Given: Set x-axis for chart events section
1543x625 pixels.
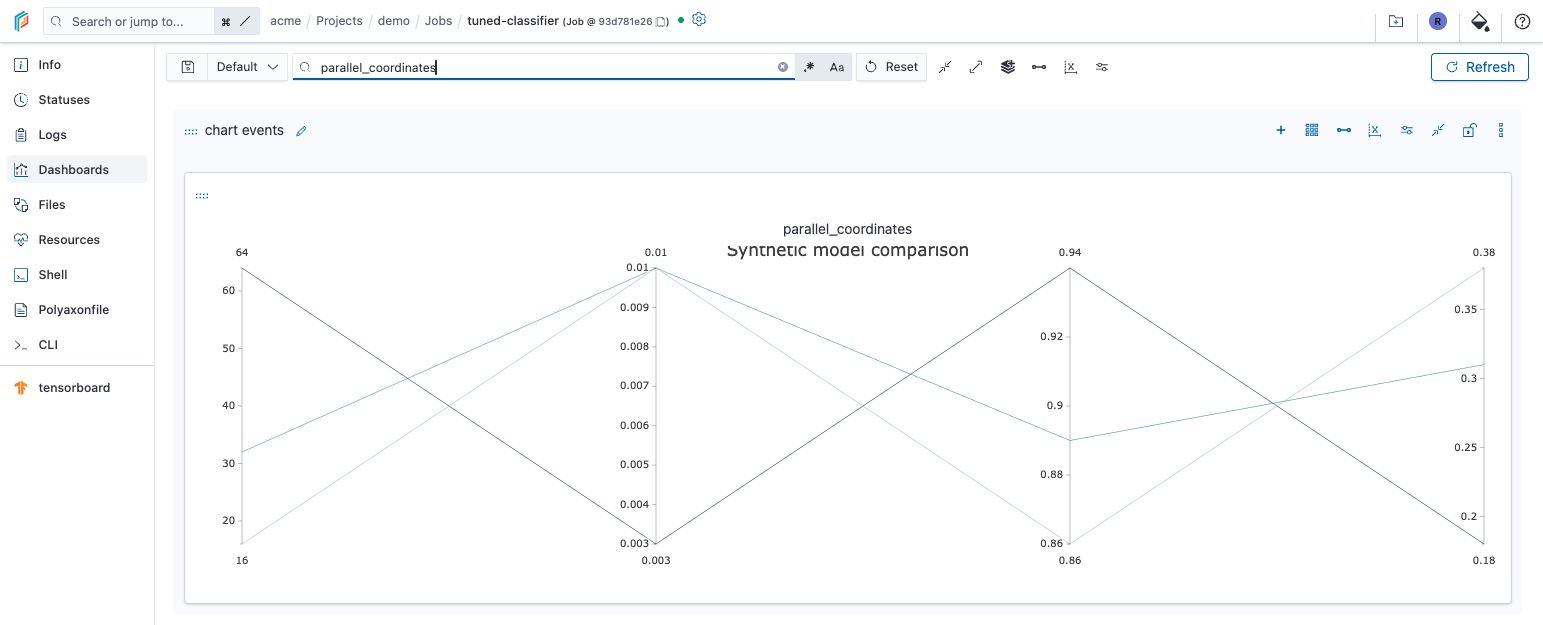Looking at the screenshot, I should coord(1375,130).
